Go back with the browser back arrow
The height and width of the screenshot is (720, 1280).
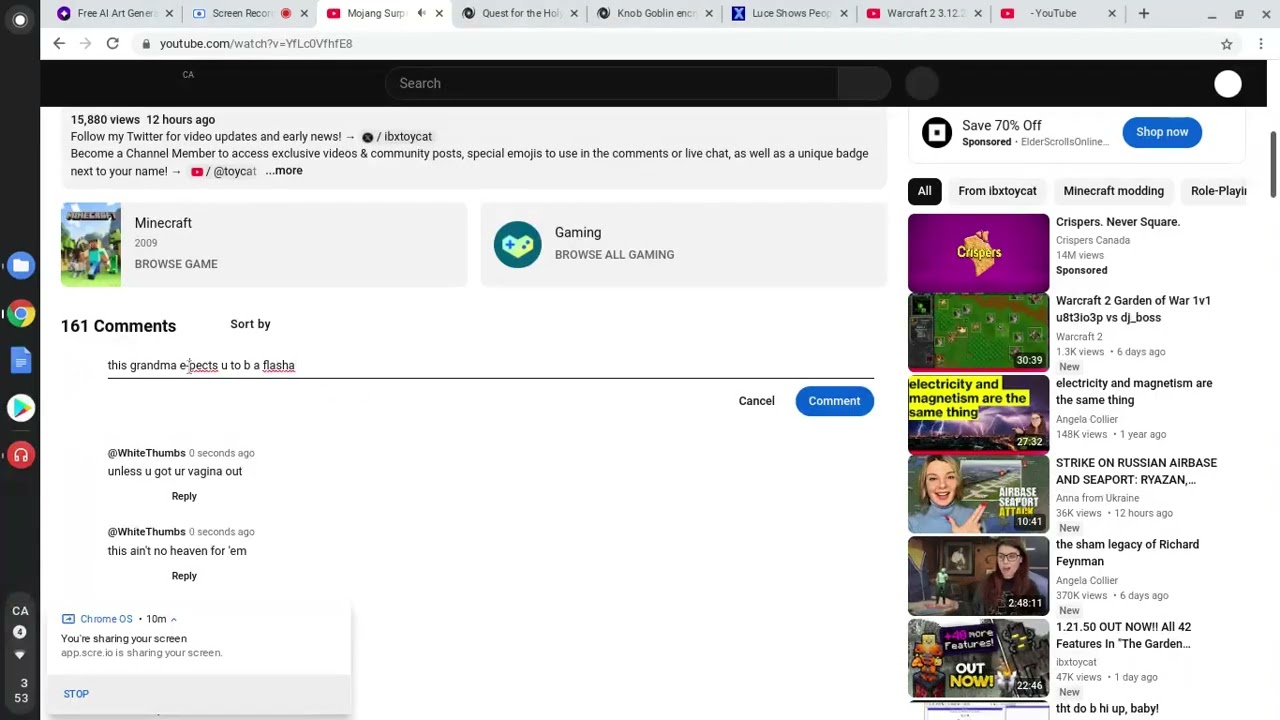tap(59, 43)
